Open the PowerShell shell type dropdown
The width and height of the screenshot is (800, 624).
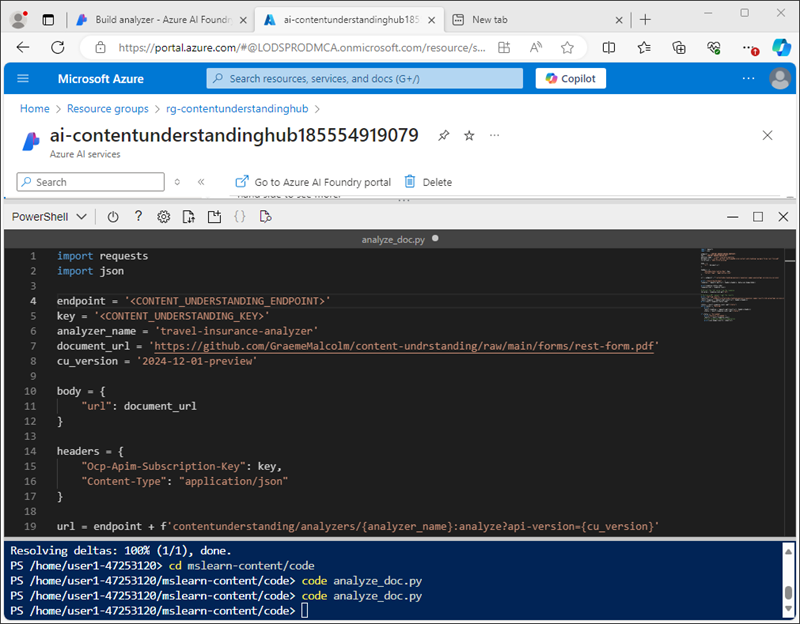pyautogui.click(x=49, y=217)
